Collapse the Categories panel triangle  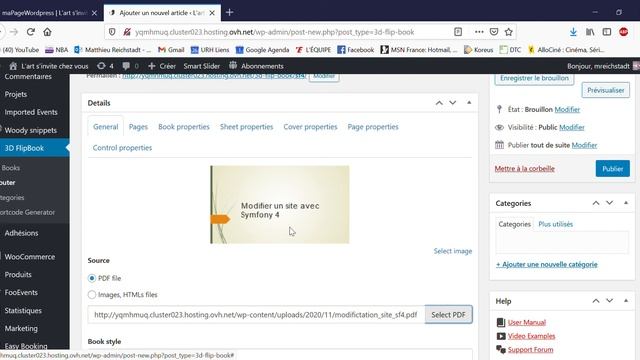pyautogui.click(x=626, y=203)
